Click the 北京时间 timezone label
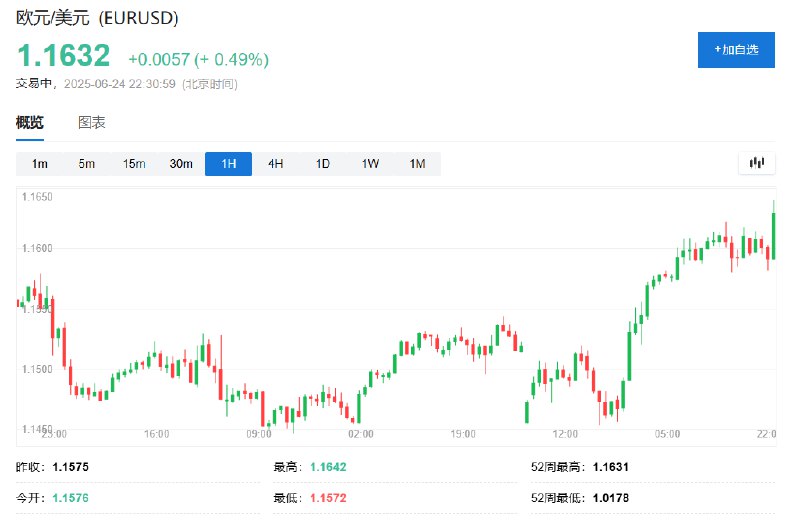 click(210, 84)
